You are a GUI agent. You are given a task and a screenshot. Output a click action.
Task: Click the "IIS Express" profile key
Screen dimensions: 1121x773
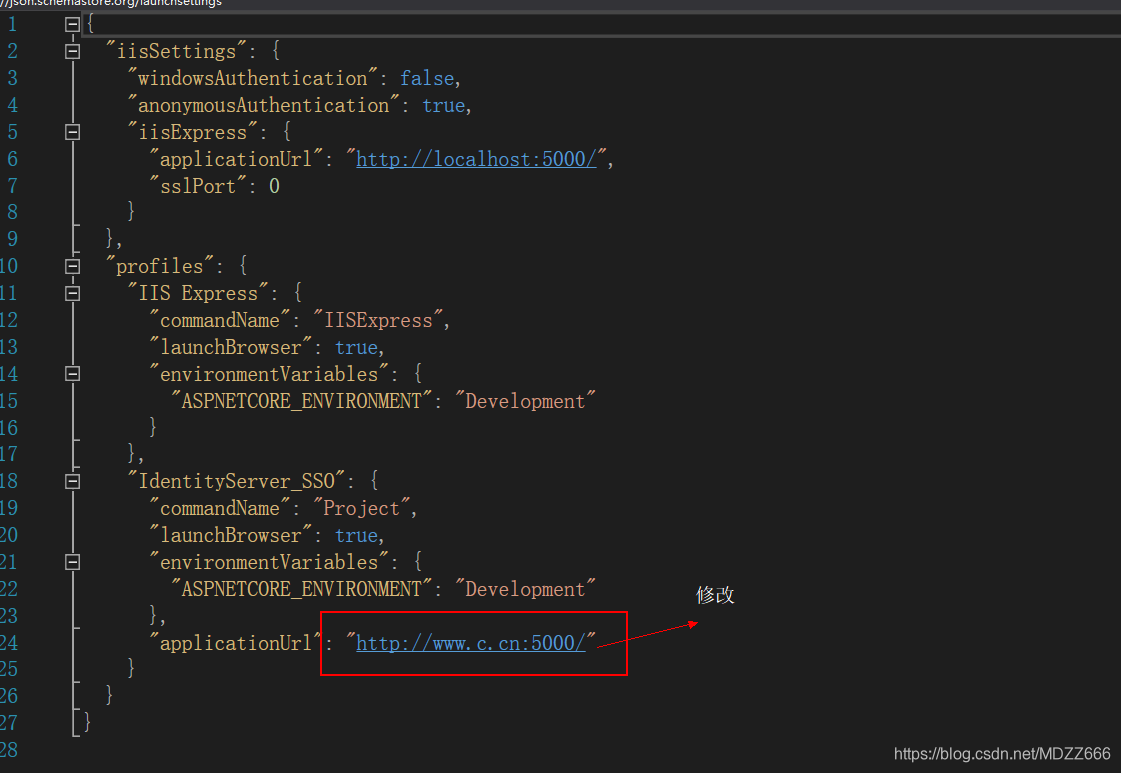pos(197,293)
